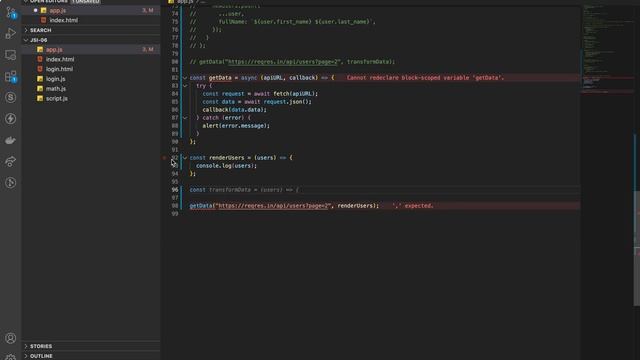640x360 pixels.
Task: Open the Live Share view
Action: [x=11, y=161]
